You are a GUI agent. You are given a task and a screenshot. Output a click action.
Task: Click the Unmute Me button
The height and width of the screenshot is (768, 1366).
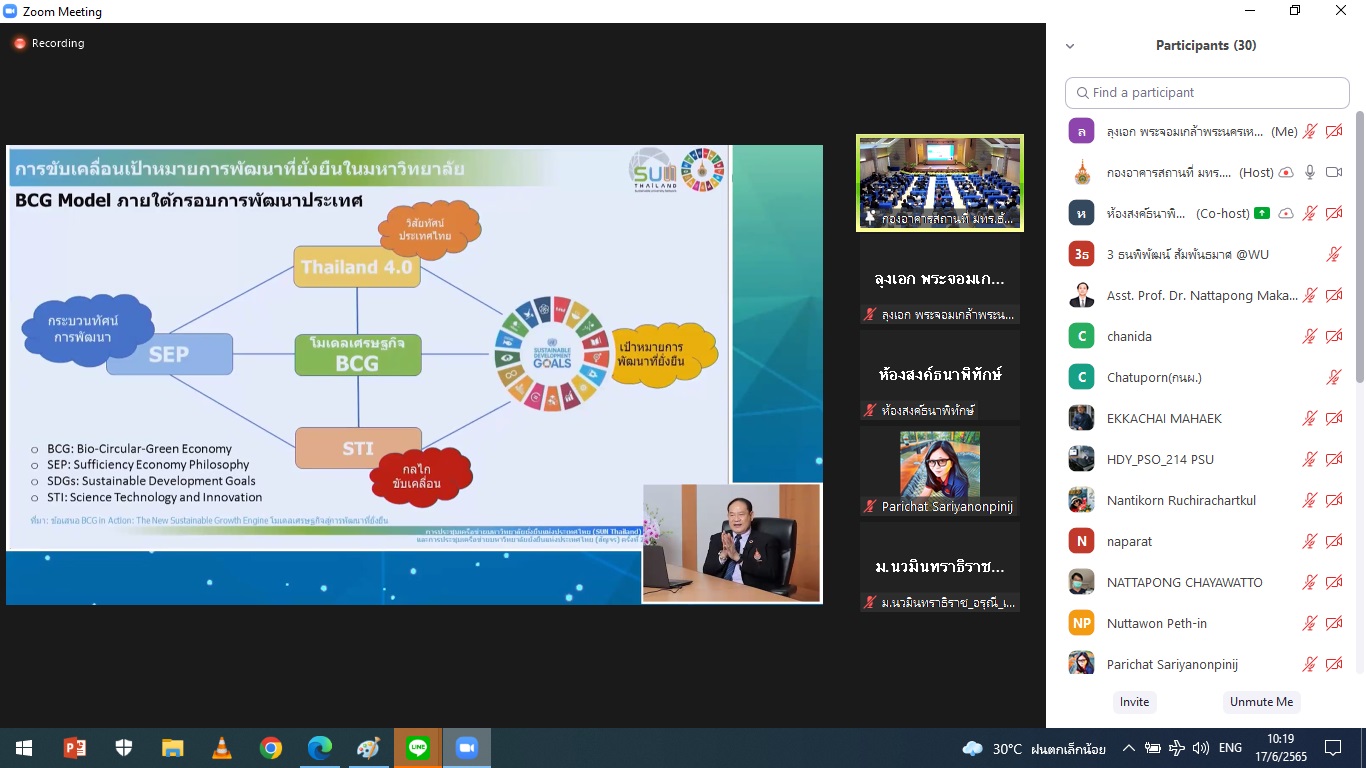click(1261, 702)
